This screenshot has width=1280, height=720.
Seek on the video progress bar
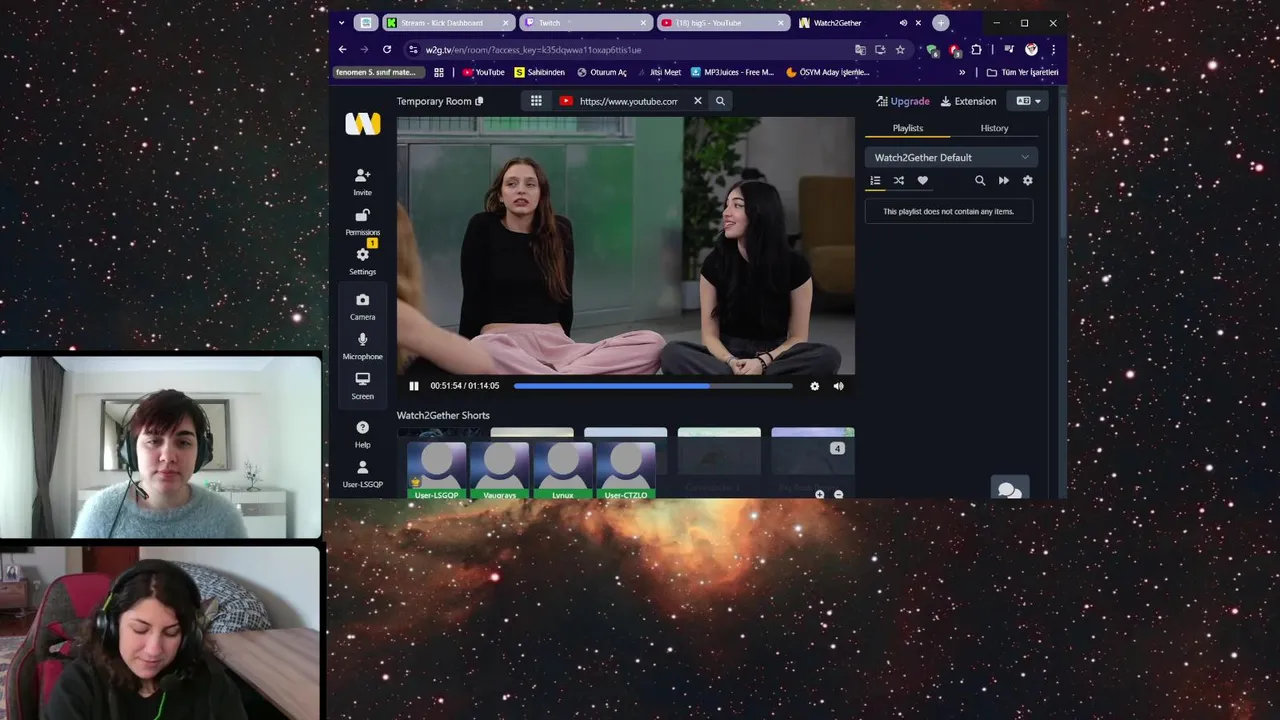pos(653,386)
